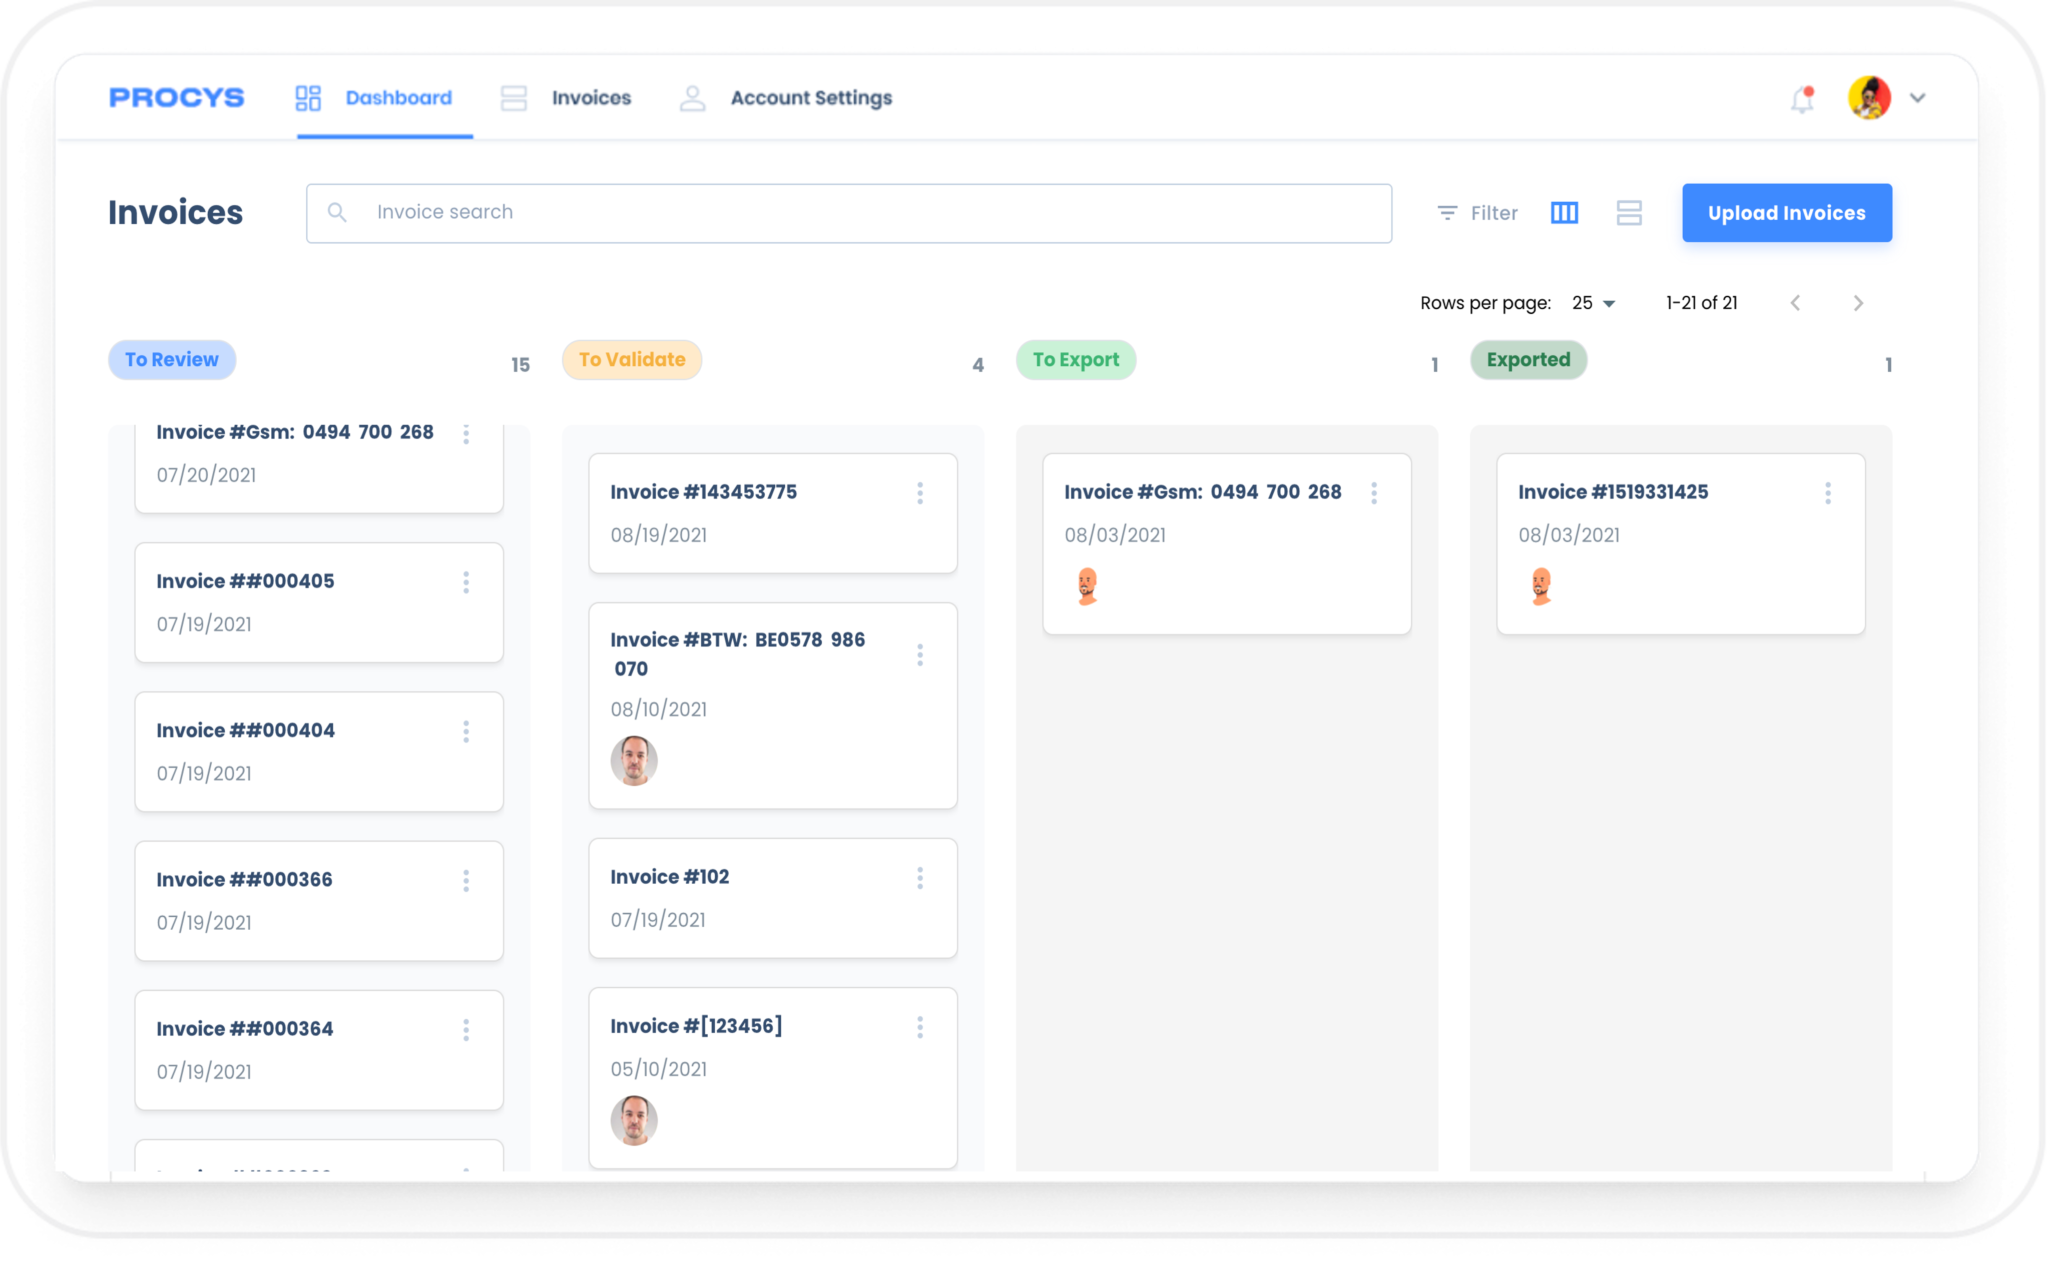Viewport: 2048px width, 1261px height.
Task: Go to next page of invoices
Action: tap(1858, 303)
